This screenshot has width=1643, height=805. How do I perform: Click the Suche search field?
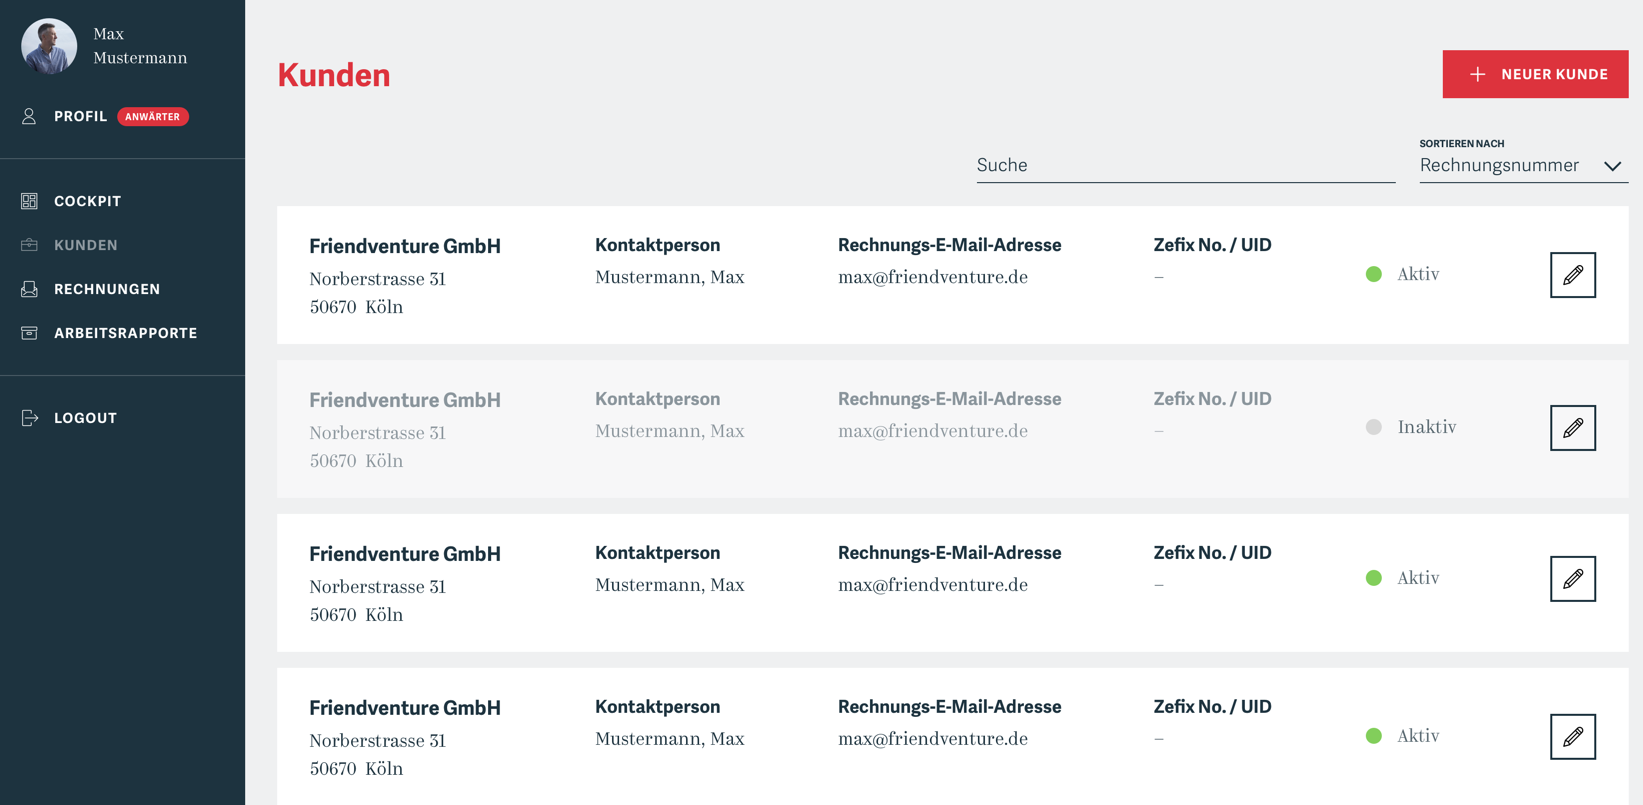(1185, 165)
